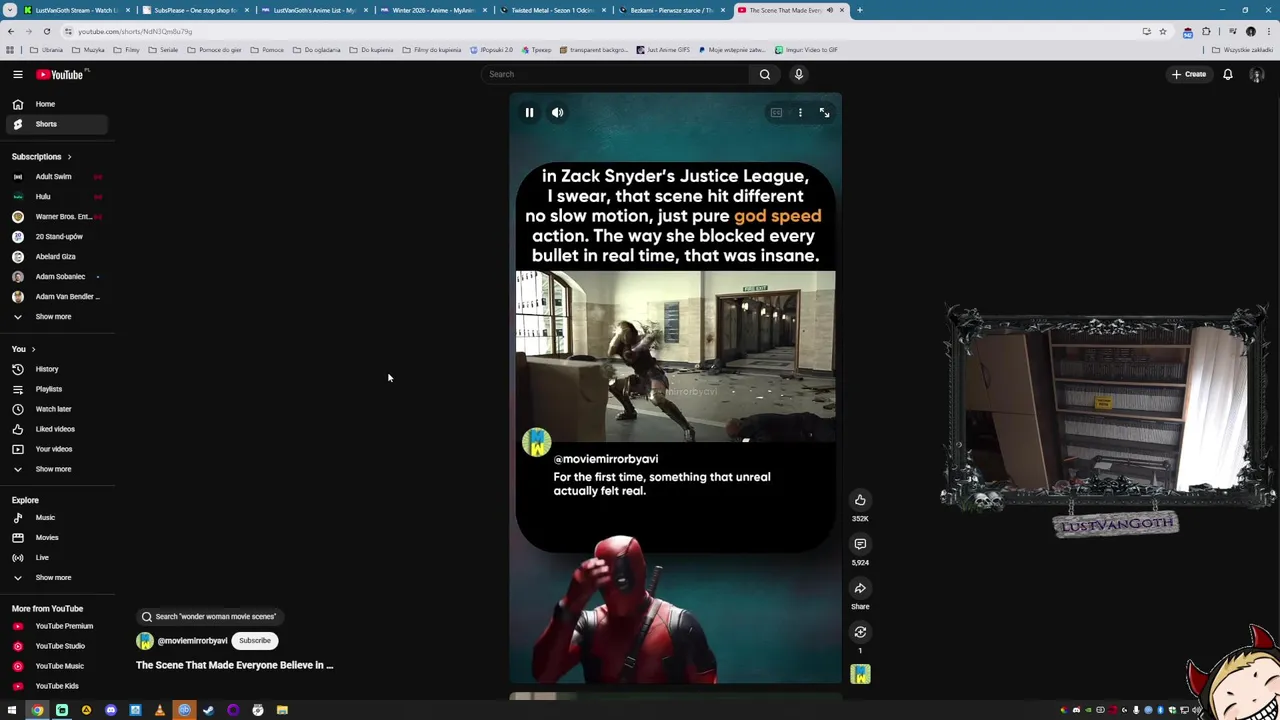Open the Shorts three-dot more options menu
The height and width of the screenshot is (720, 1280).
800,113
